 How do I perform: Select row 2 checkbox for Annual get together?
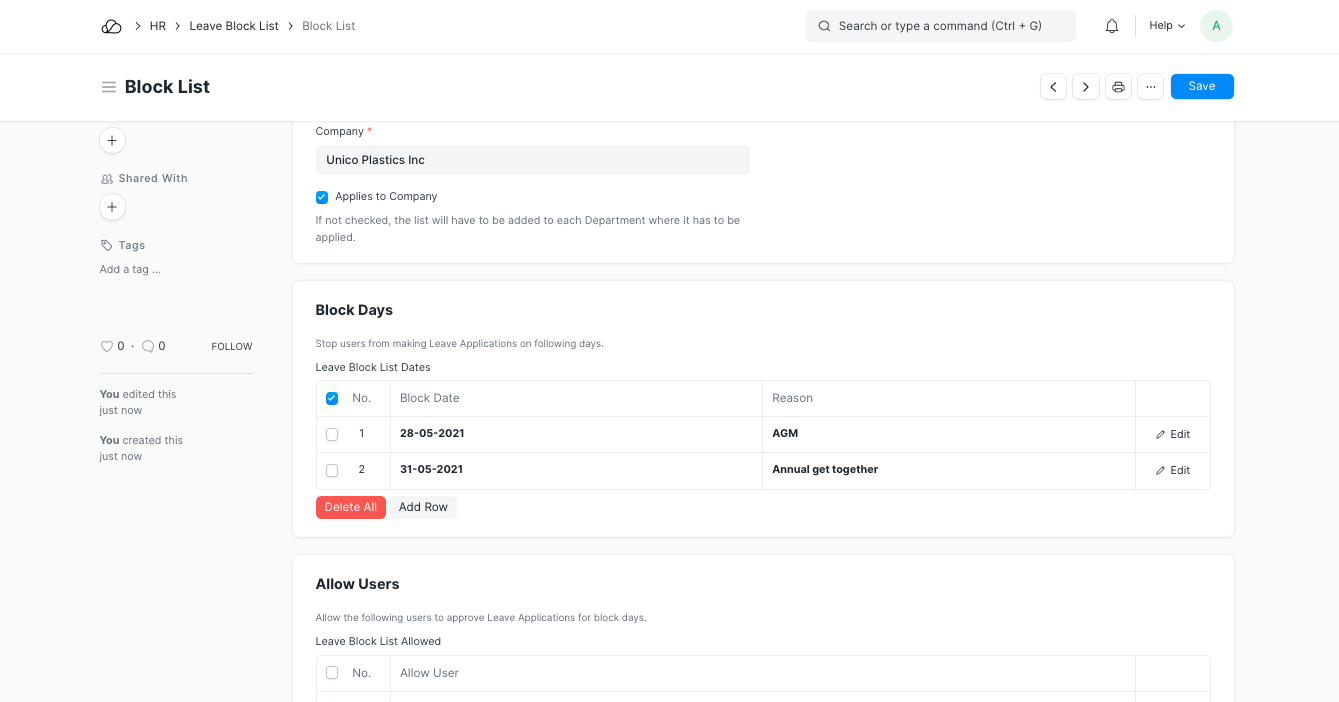(332, 470)
